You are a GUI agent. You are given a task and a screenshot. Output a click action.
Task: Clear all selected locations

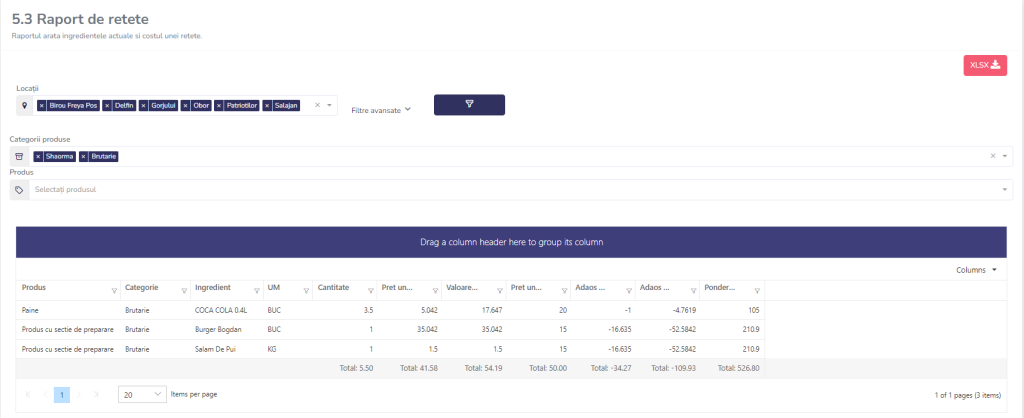[317, 105]
